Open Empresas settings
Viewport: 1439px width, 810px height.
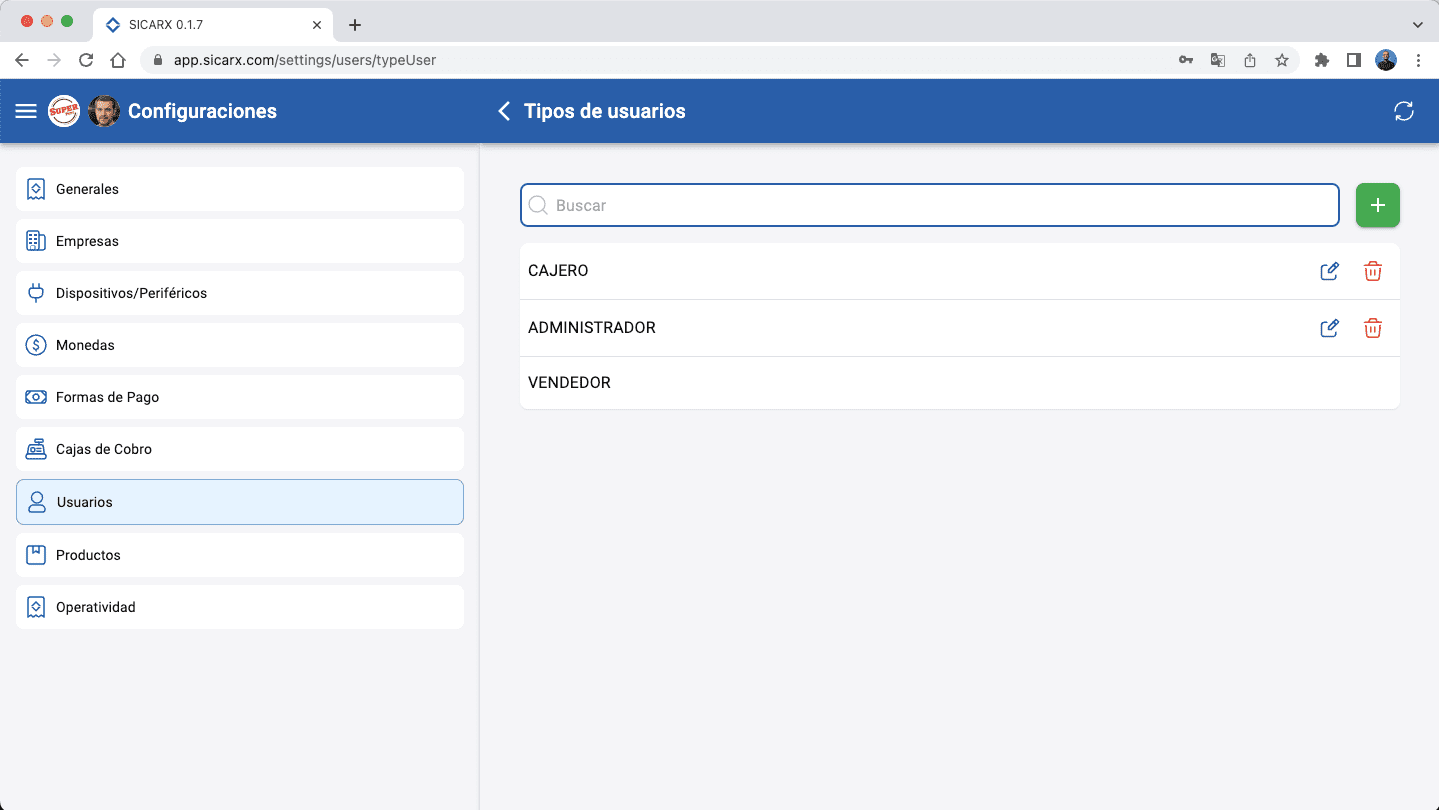pyautogui.click(x=240, y=241)
